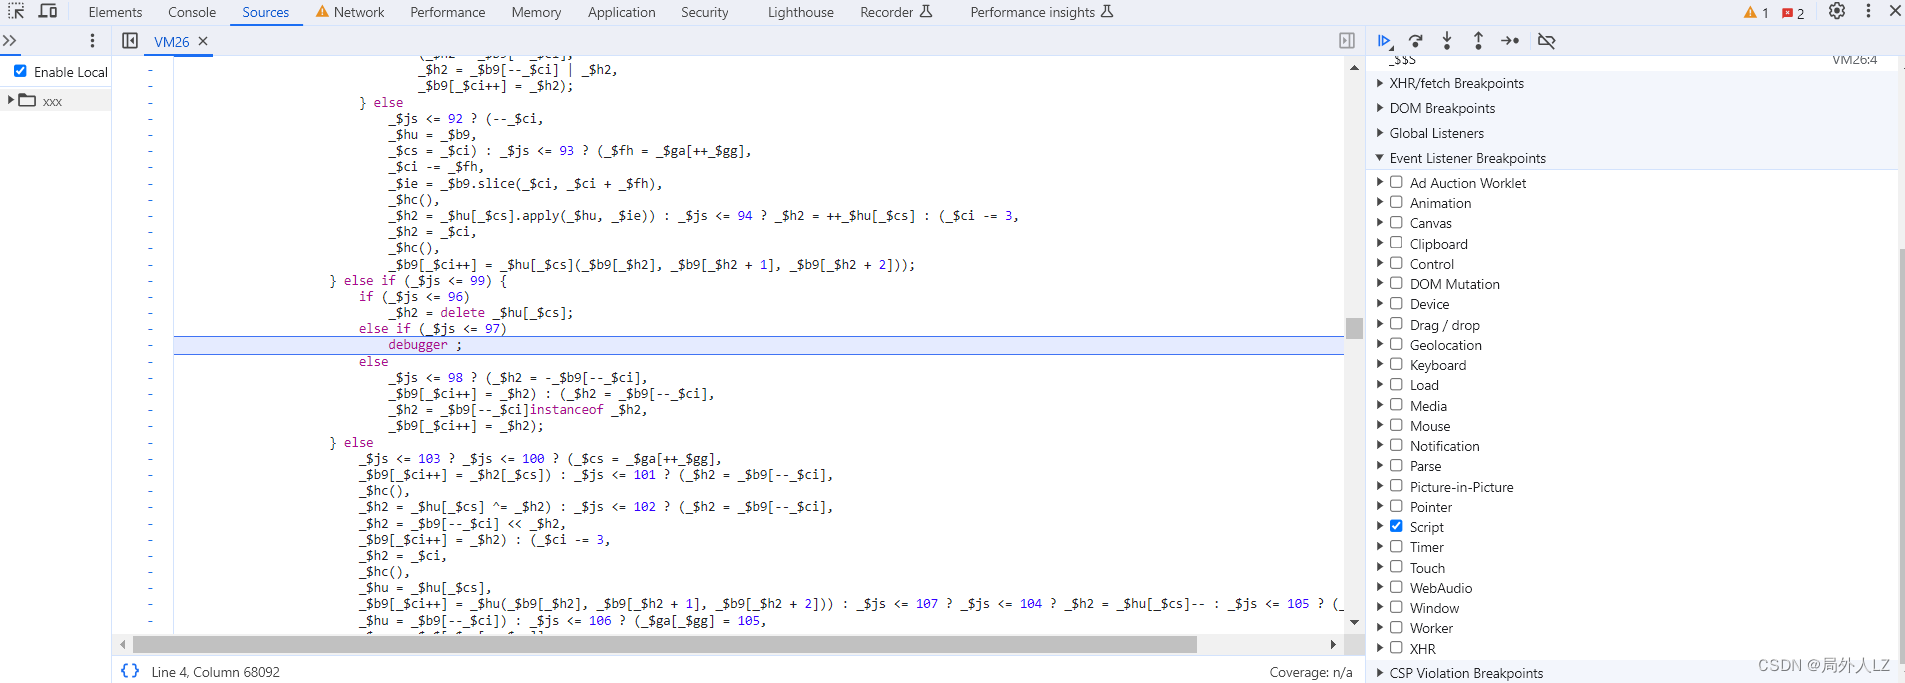Viewport: 1905px width, 683px height.
Task: Click the Line 4, Column 68092 status text
Action: pyautogui.click(x=215, y=672)
